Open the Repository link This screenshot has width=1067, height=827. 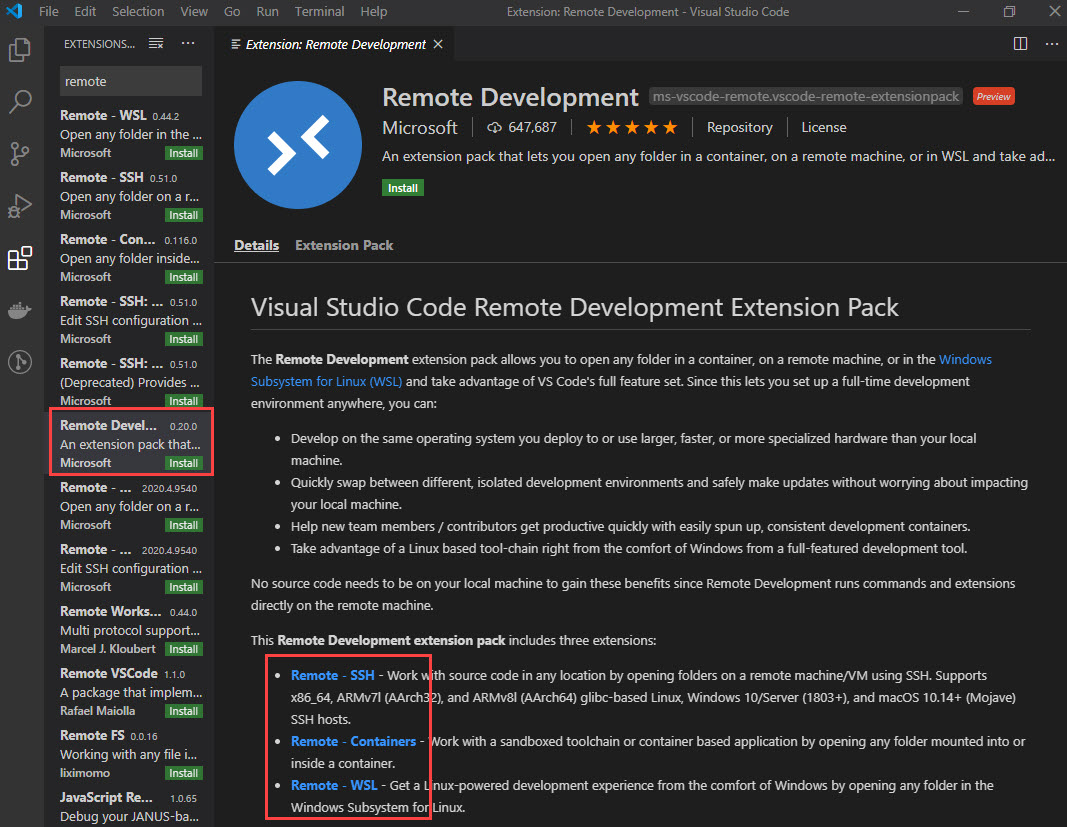pyautogui.click(x=740, y=127)
